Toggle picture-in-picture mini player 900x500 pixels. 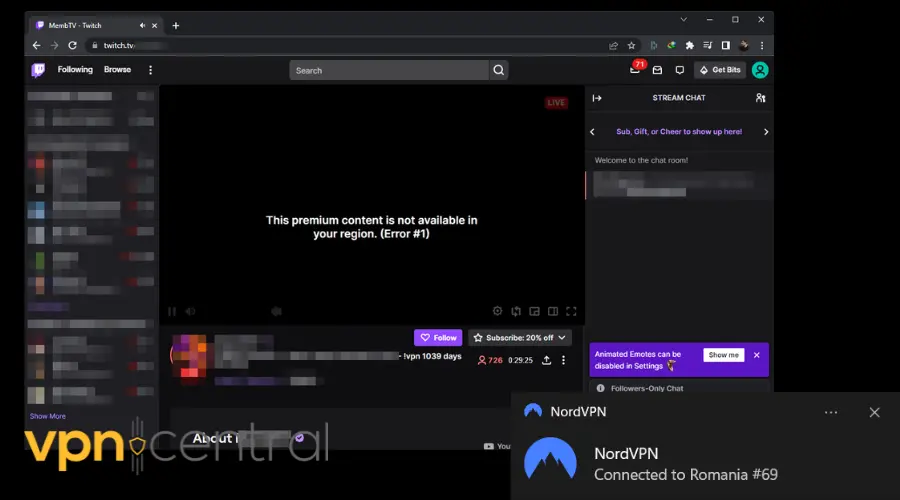point(534,311)
